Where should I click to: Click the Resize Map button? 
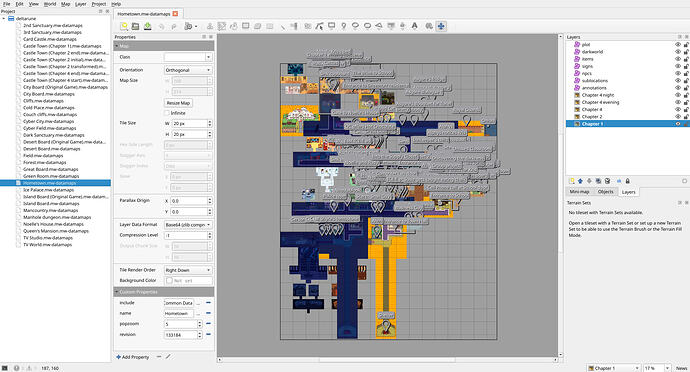pos(178,103)
